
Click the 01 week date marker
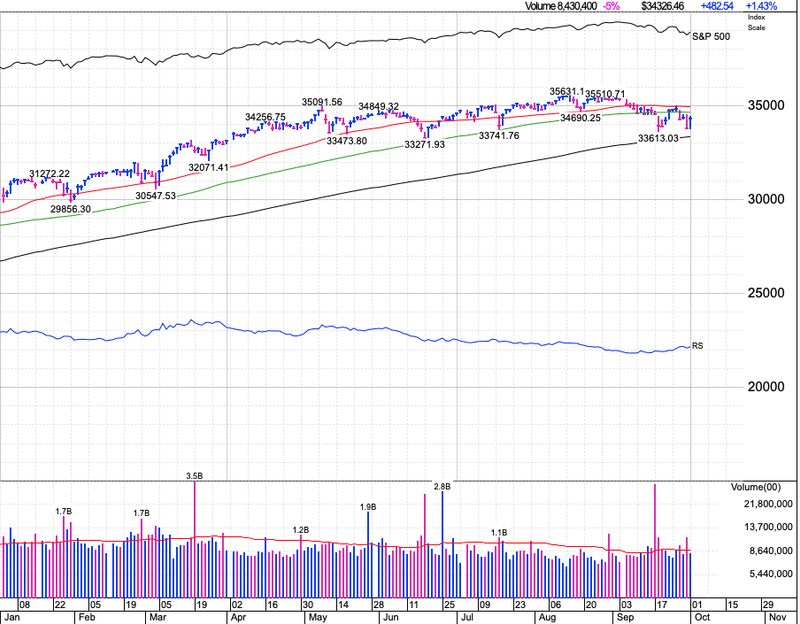pyautogui.click(x=697, y=605)
